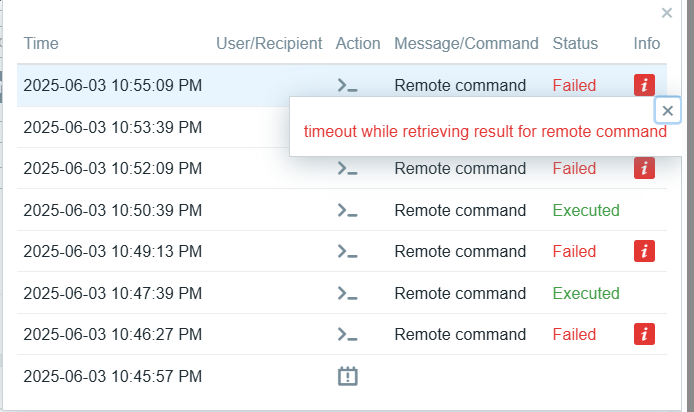Click command prompt icon in 10:50:39 PM row
Image resolution: width=694 pixels, height=412 pixels.
click(347, 210)
